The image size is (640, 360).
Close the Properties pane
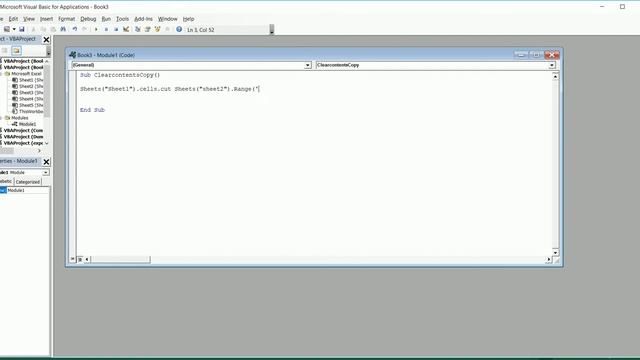click(46, 162)
